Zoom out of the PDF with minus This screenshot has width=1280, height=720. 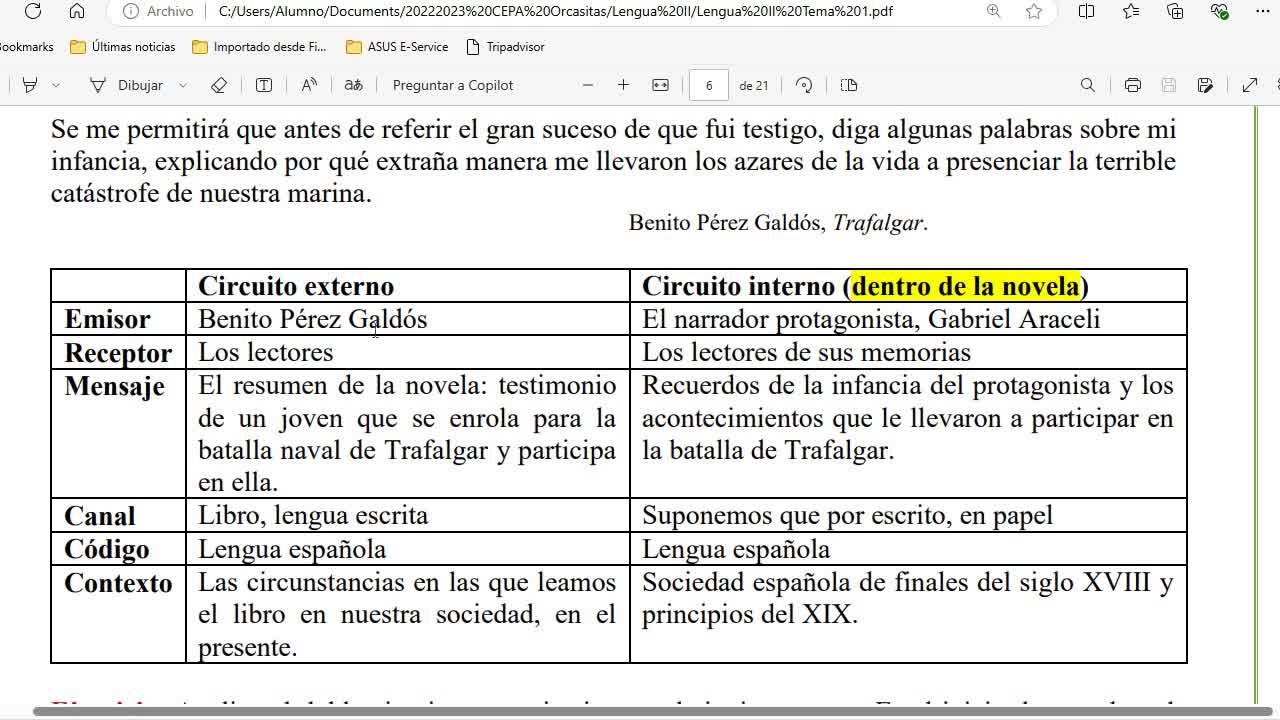click(x=588, y=85)
